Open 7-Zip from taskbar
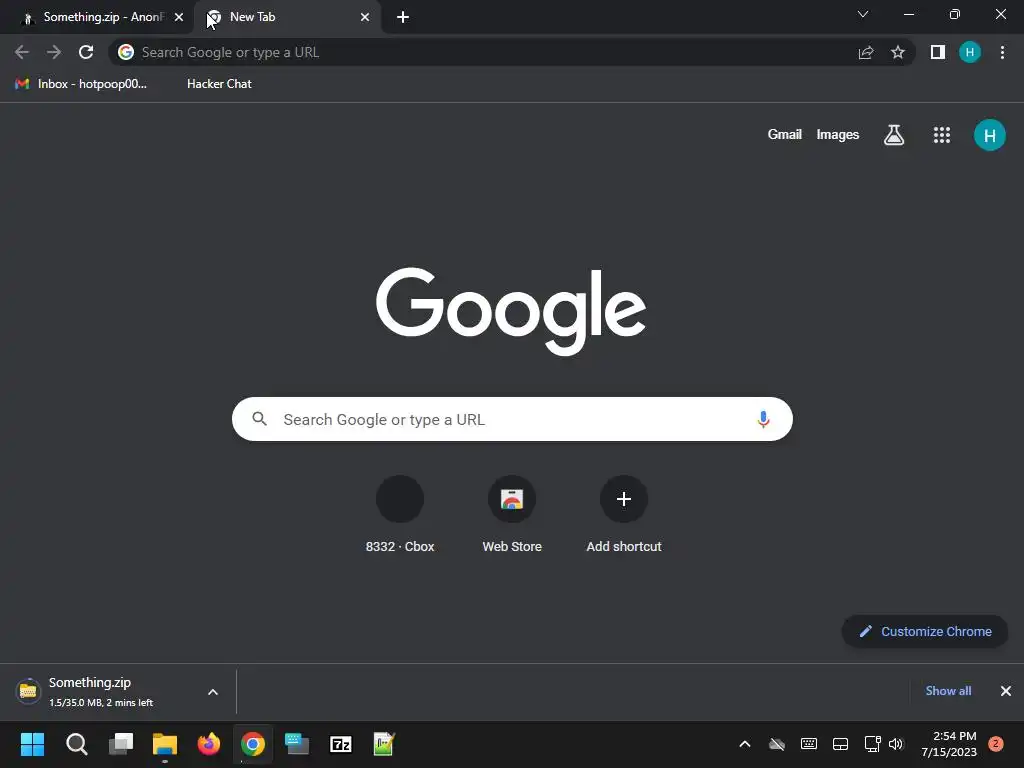The height and width of the screenshot is (768, 1024). point(341,744)
